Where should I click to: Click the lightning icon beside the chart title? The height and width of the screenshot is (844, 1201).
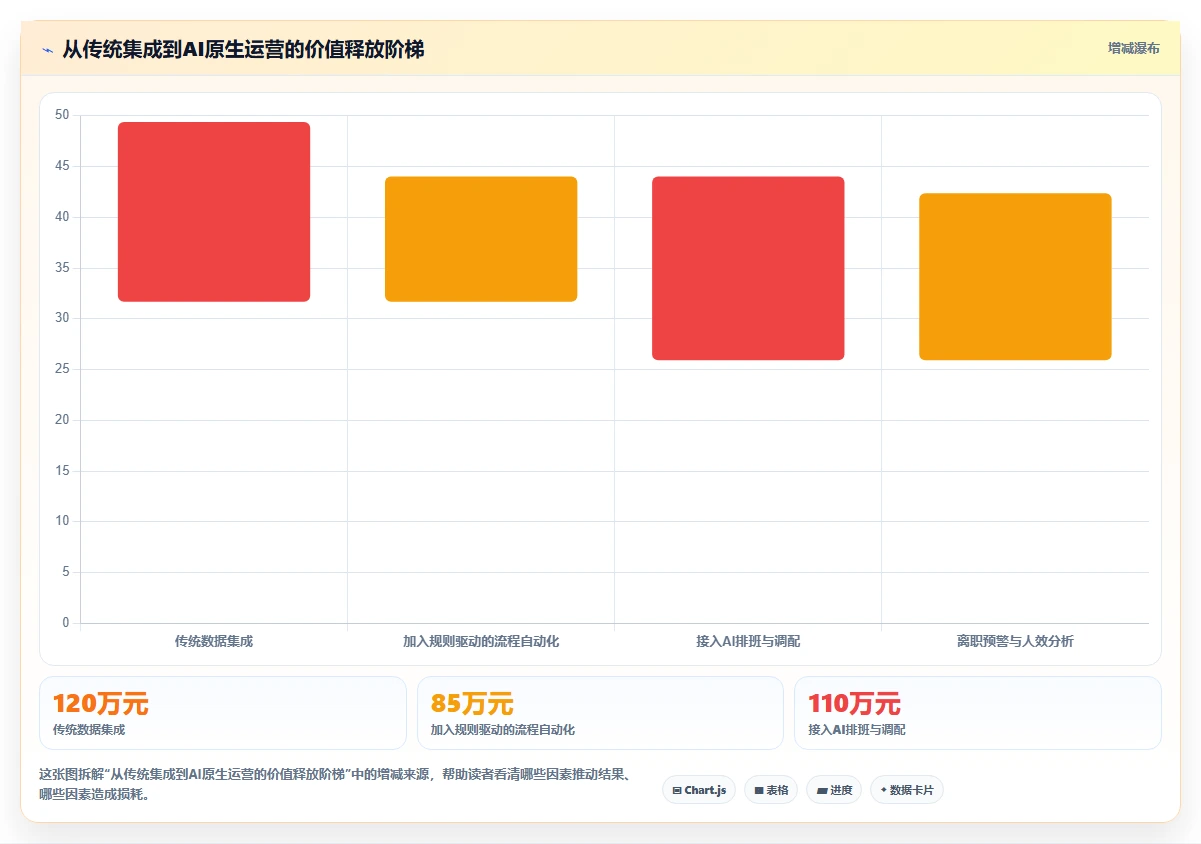[47, 49]
